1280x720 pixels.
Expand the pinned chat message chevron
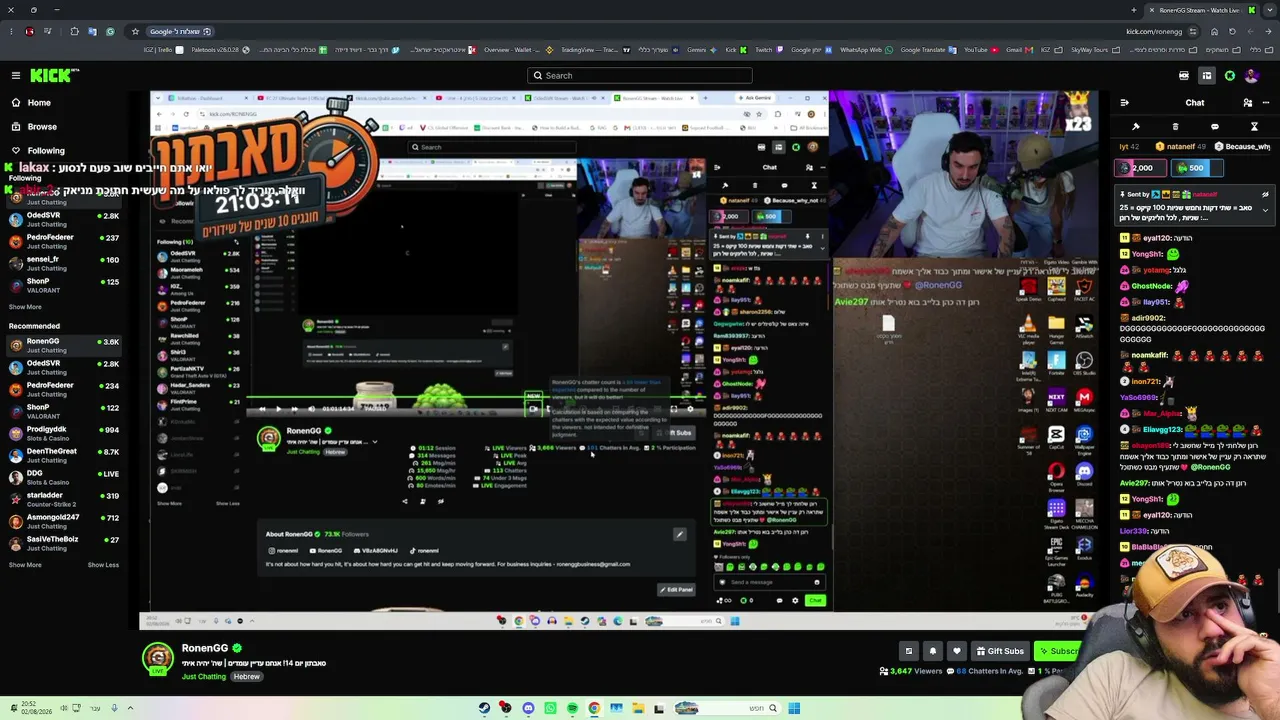point(1265,210)
